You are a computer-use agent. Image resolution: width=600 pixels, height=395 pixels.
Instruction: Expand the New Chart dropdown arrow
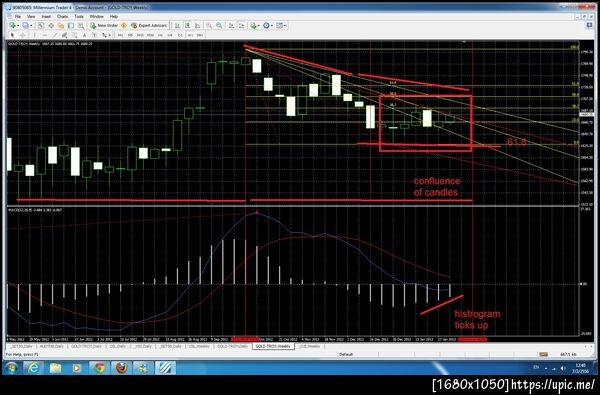(x=18, y=26)
